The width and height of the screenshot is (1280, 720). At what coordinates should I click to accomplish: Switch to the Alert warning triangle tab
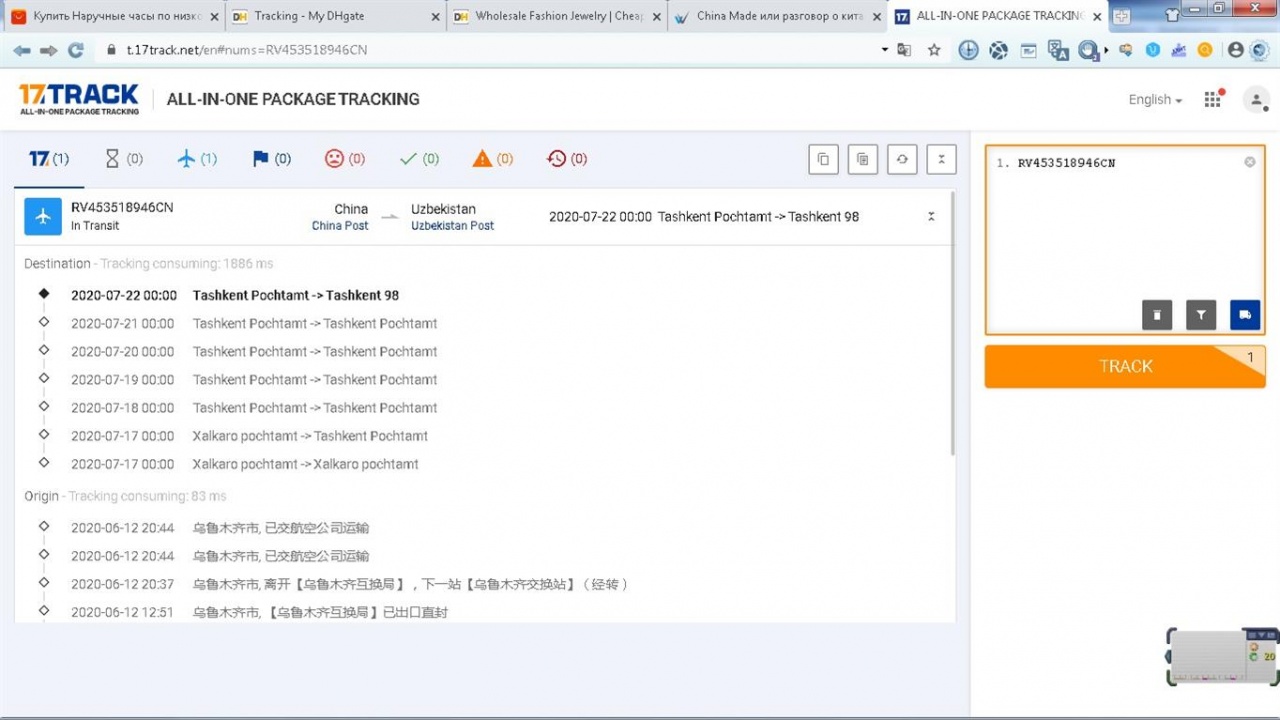tap(493, 159)
